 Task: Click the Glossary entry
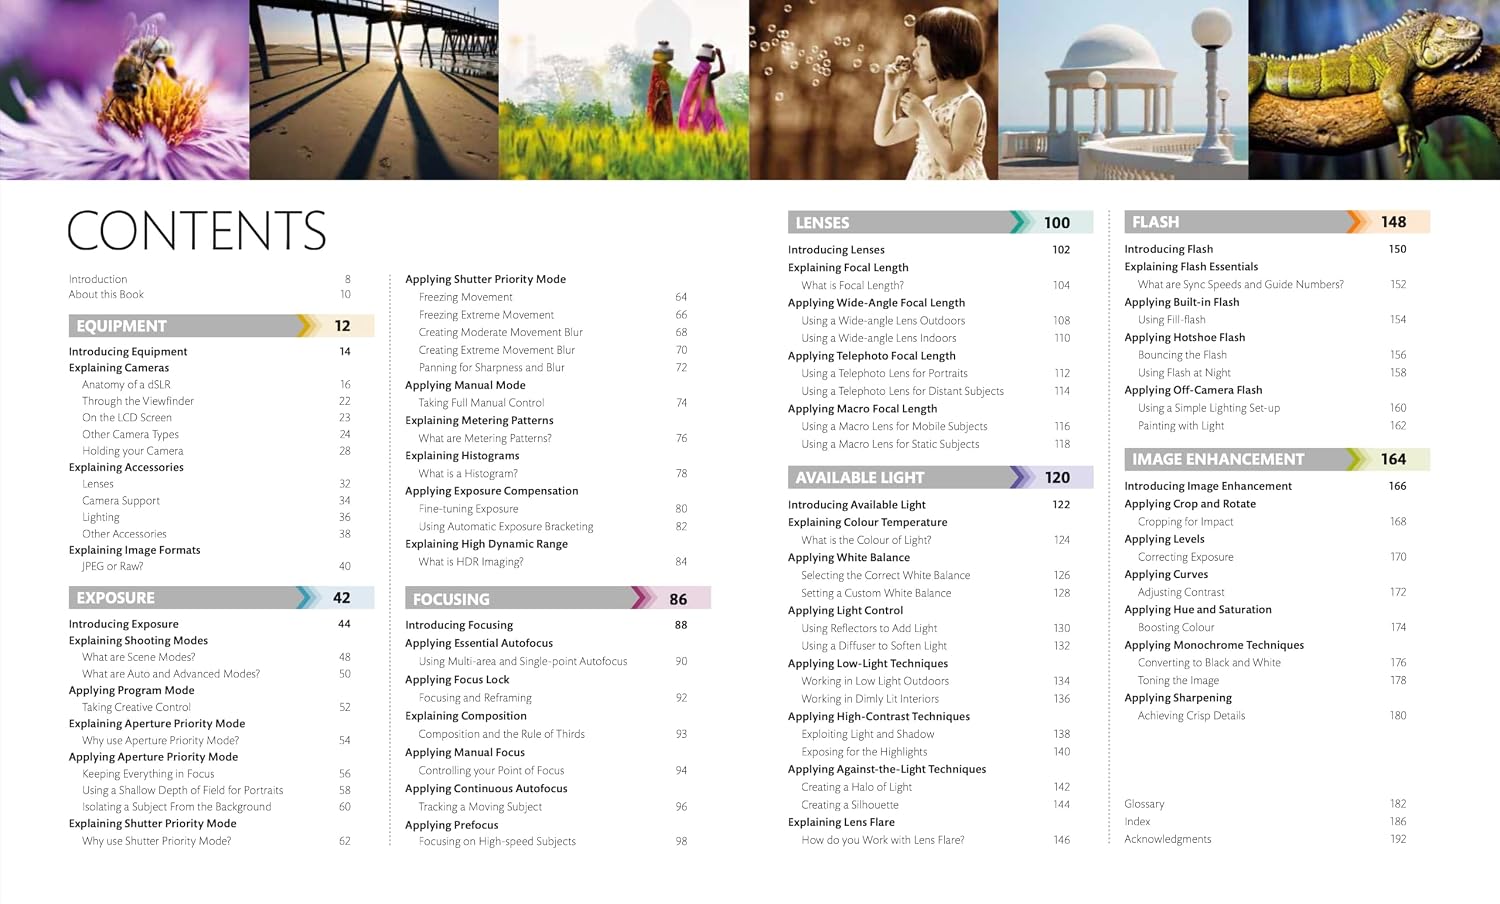tap(1144, 804)
